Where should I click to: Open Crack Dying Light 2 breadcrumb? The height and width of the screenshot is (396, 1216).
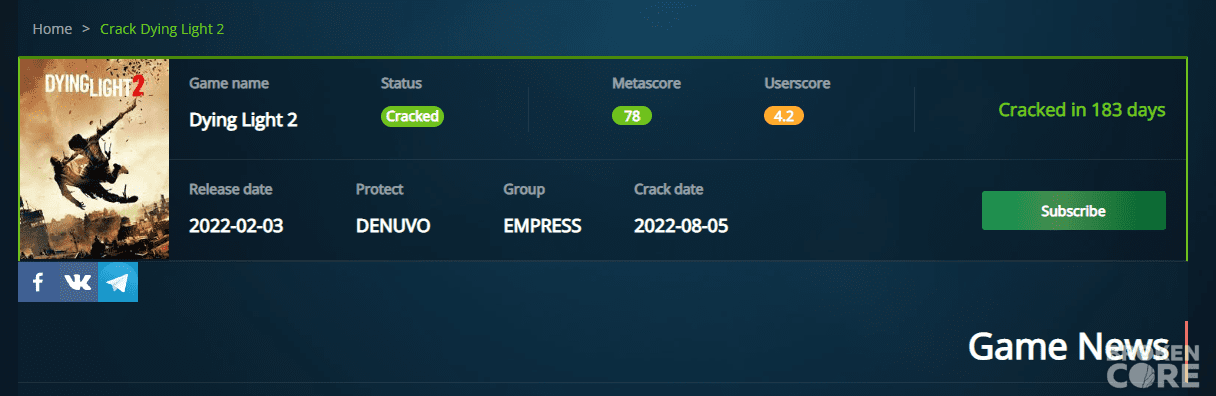(x=162, y=29)
